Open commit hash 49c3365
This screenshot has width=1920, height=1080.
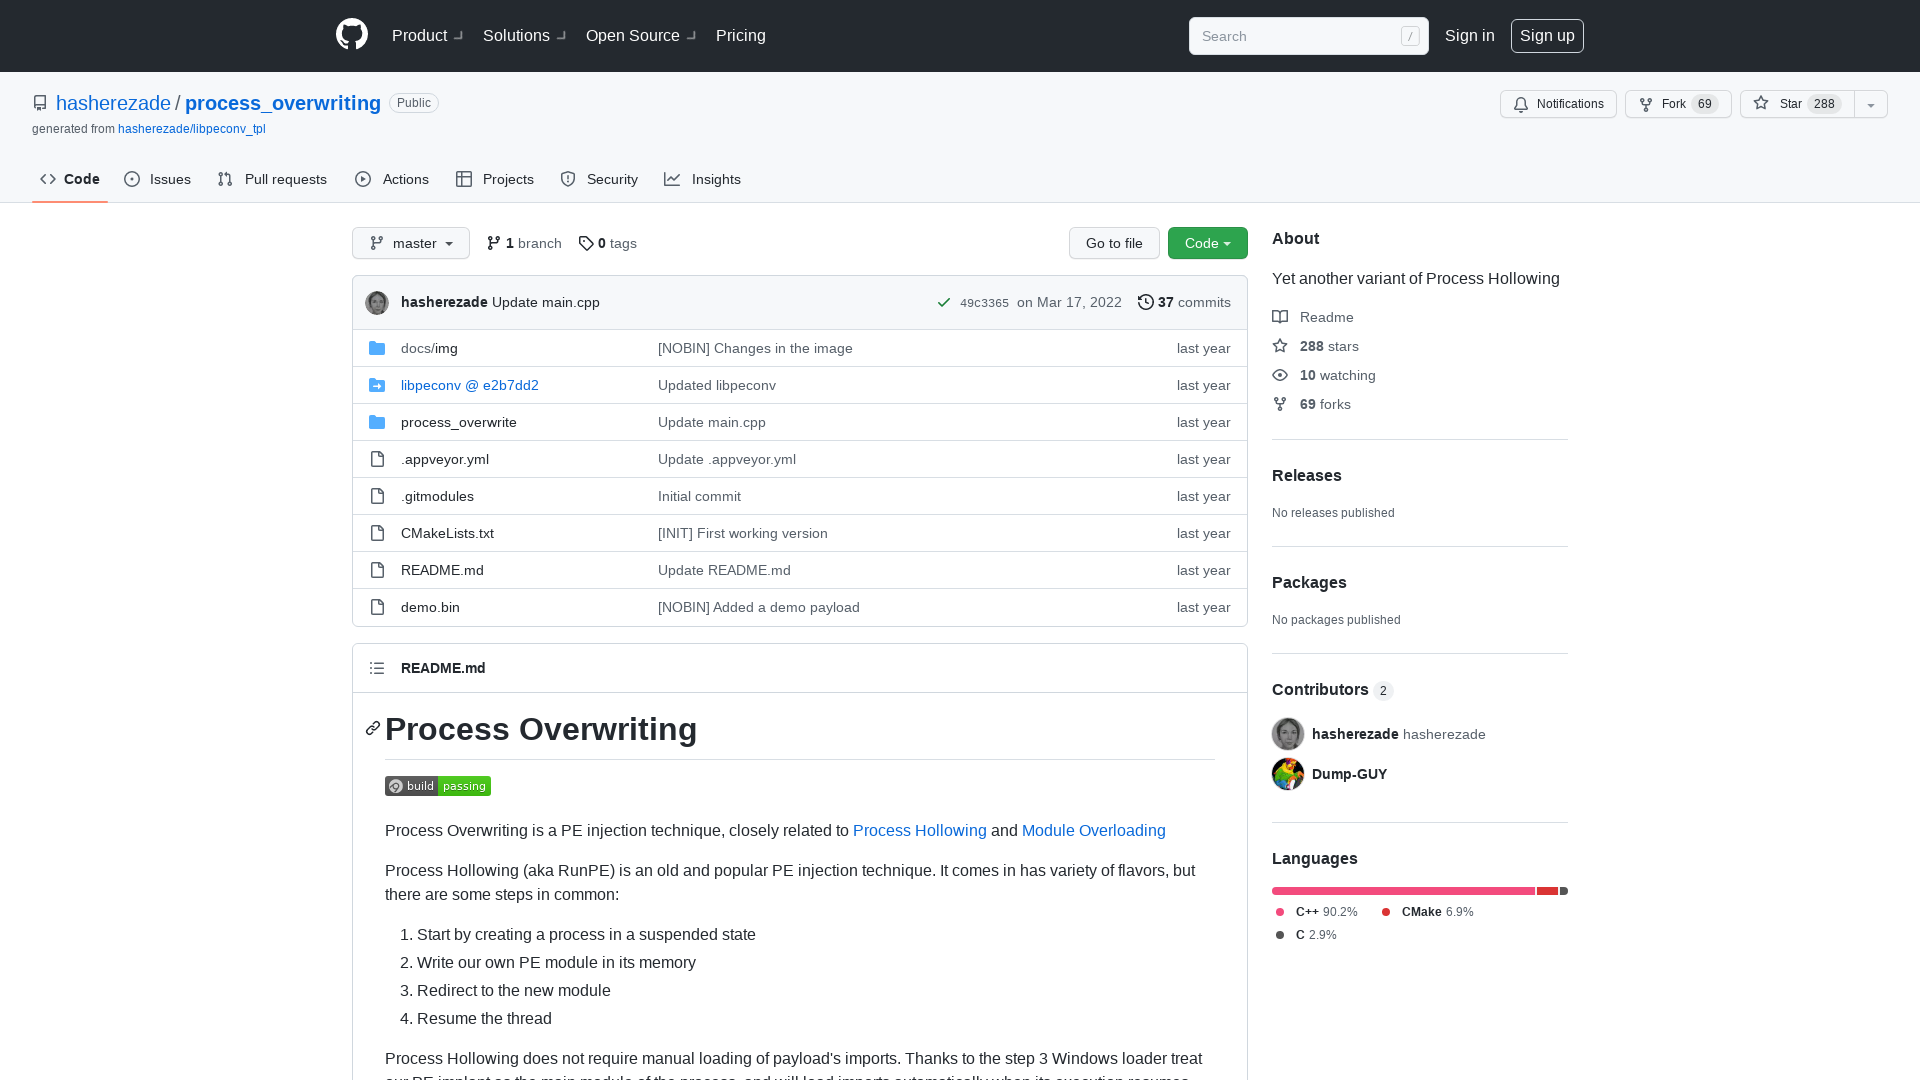[984, 303]
